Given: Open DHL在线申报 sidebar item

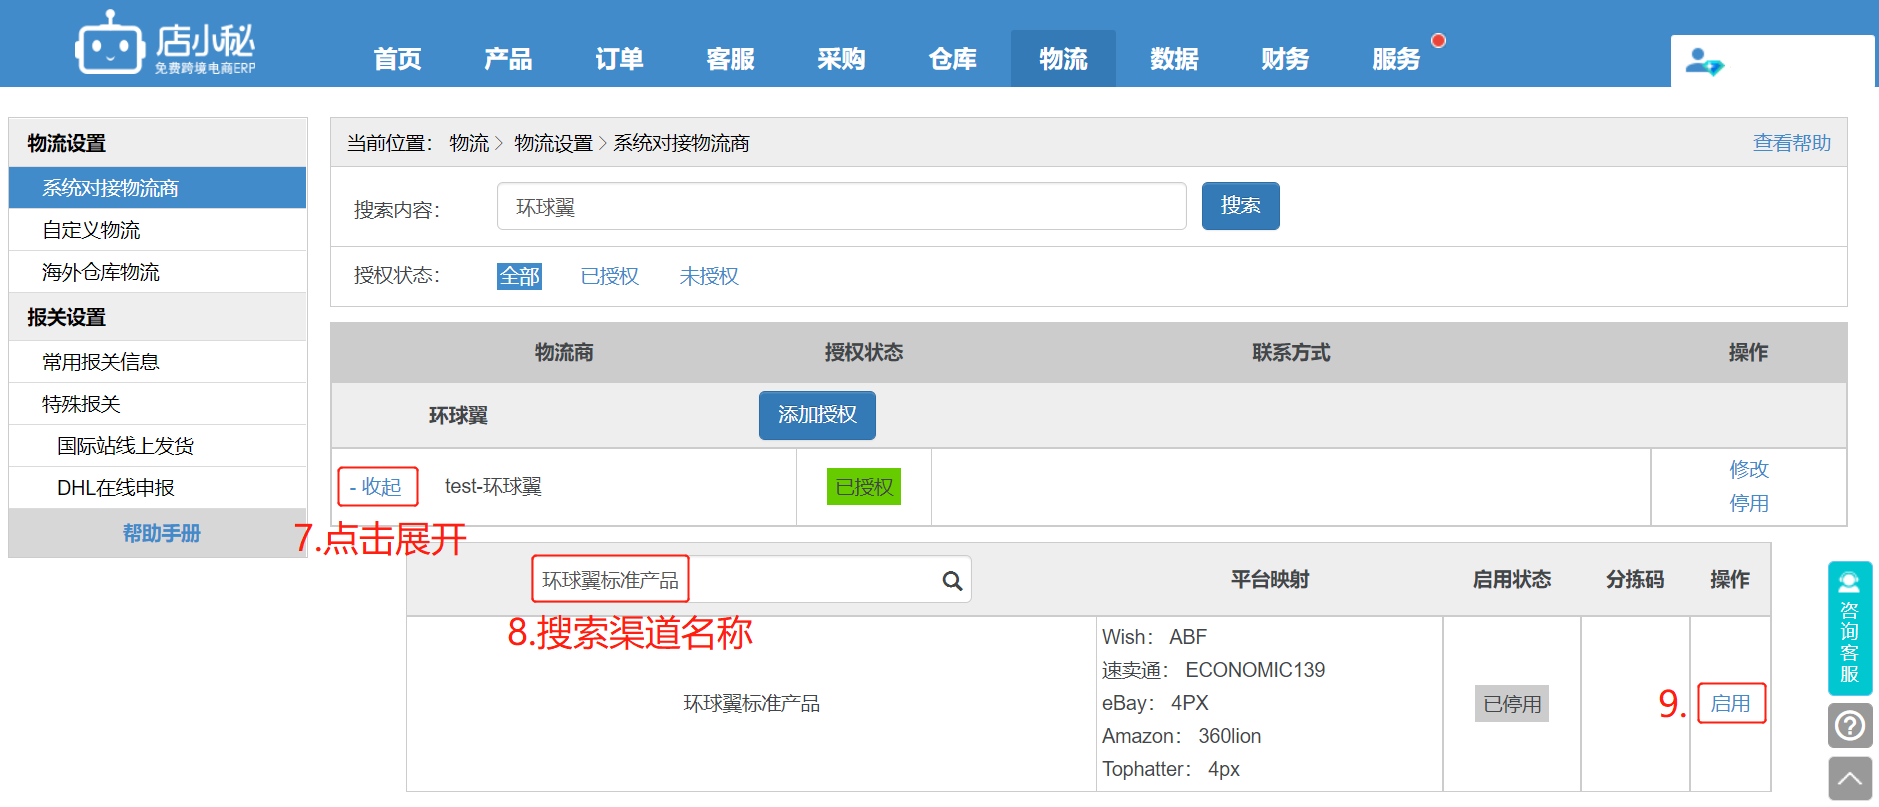Looking at the screenshot, I should tap(158, 488).
